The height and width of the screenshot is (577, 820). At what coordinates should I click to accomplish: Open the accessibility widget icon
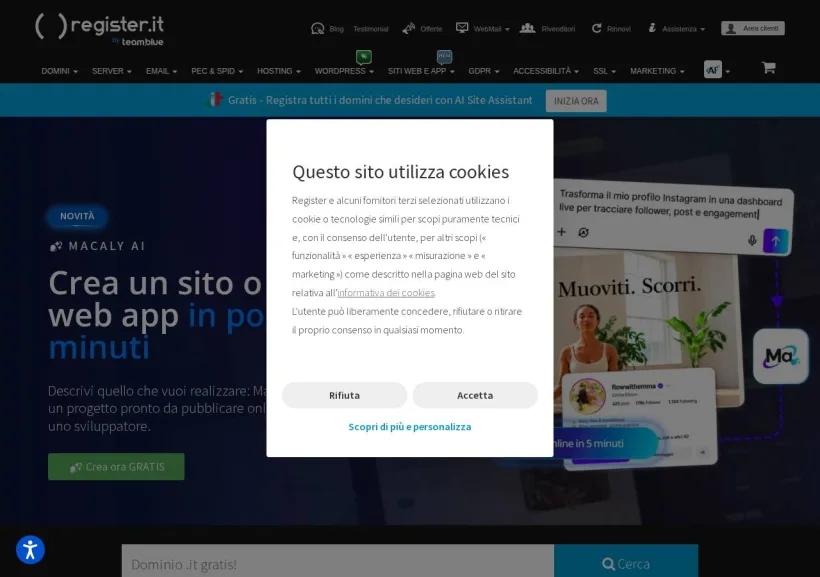tap(30, 550)
